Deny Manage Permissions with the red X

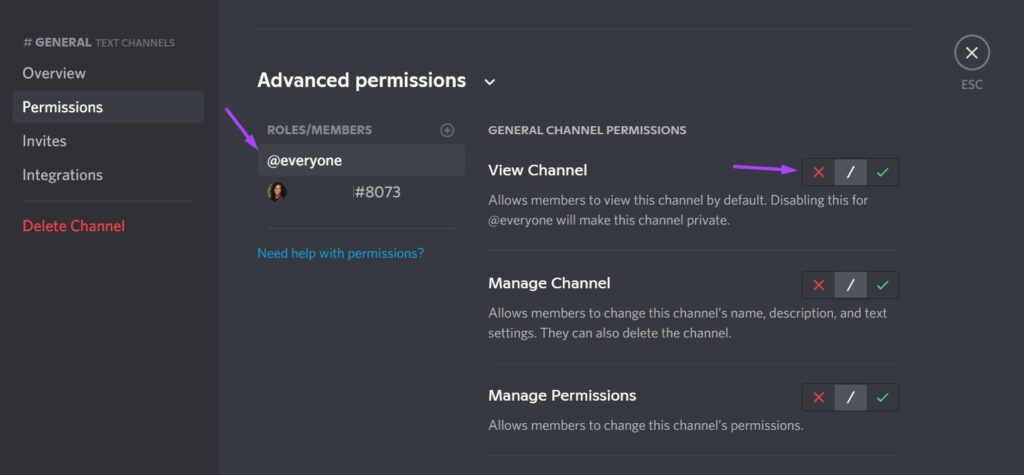pyautogui.click(x=818, y=397)
